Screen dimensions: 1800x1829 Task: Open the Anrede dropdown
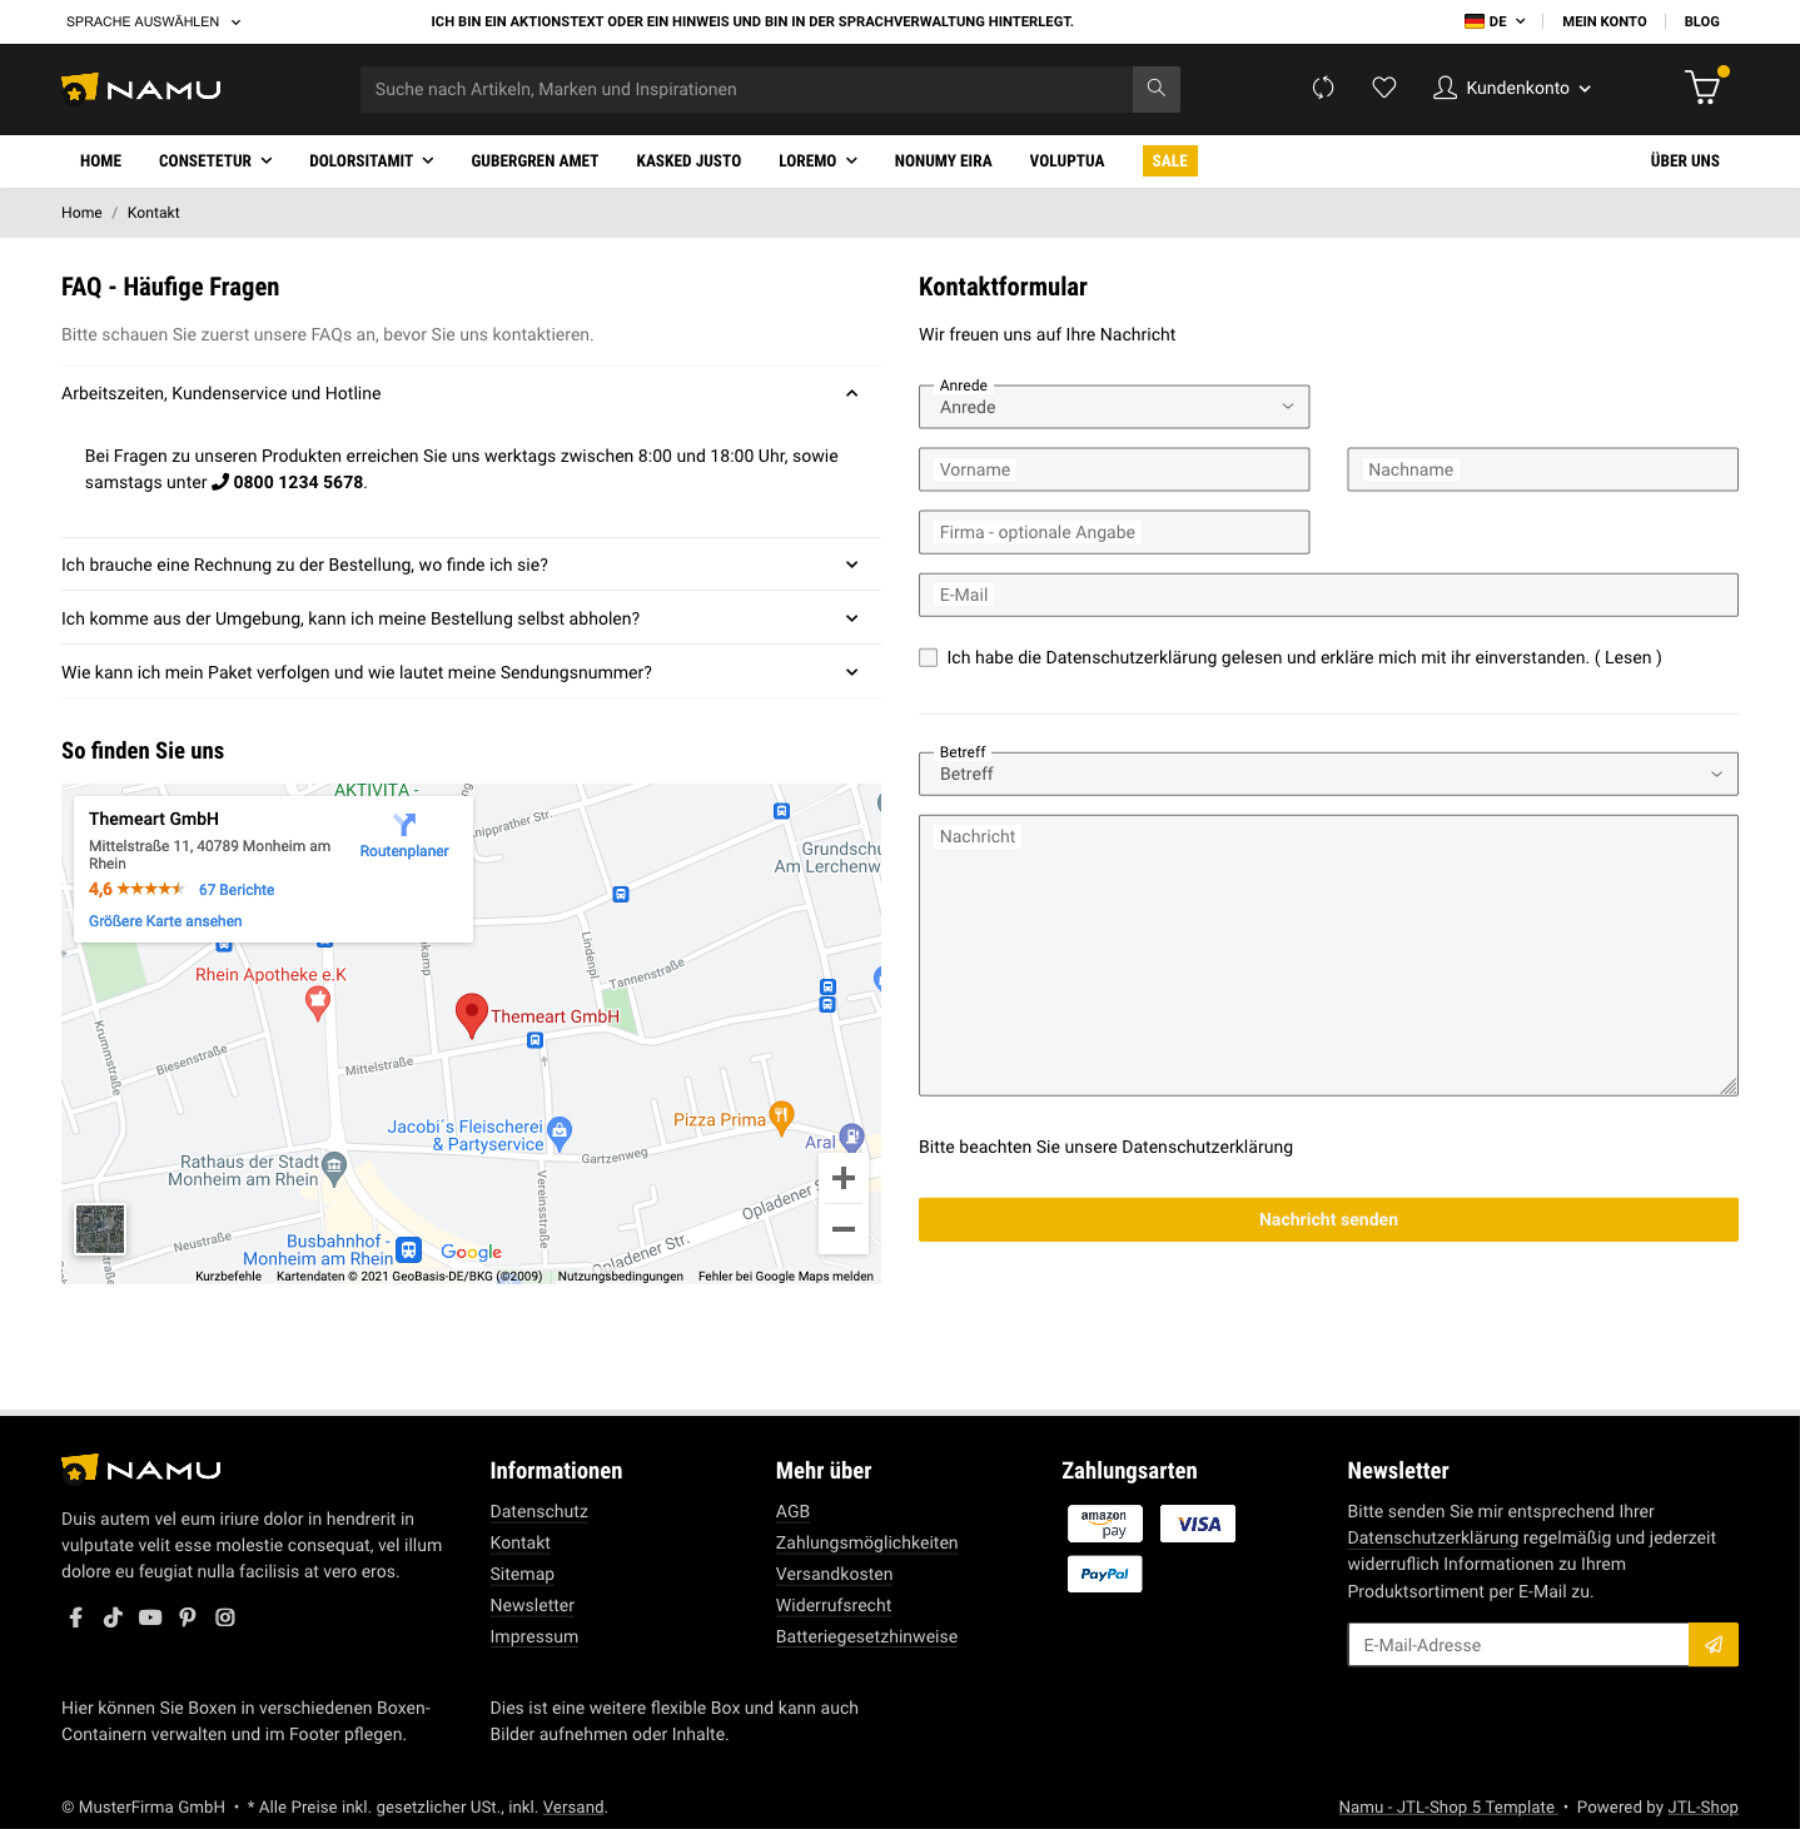[x=1114, y=406]
